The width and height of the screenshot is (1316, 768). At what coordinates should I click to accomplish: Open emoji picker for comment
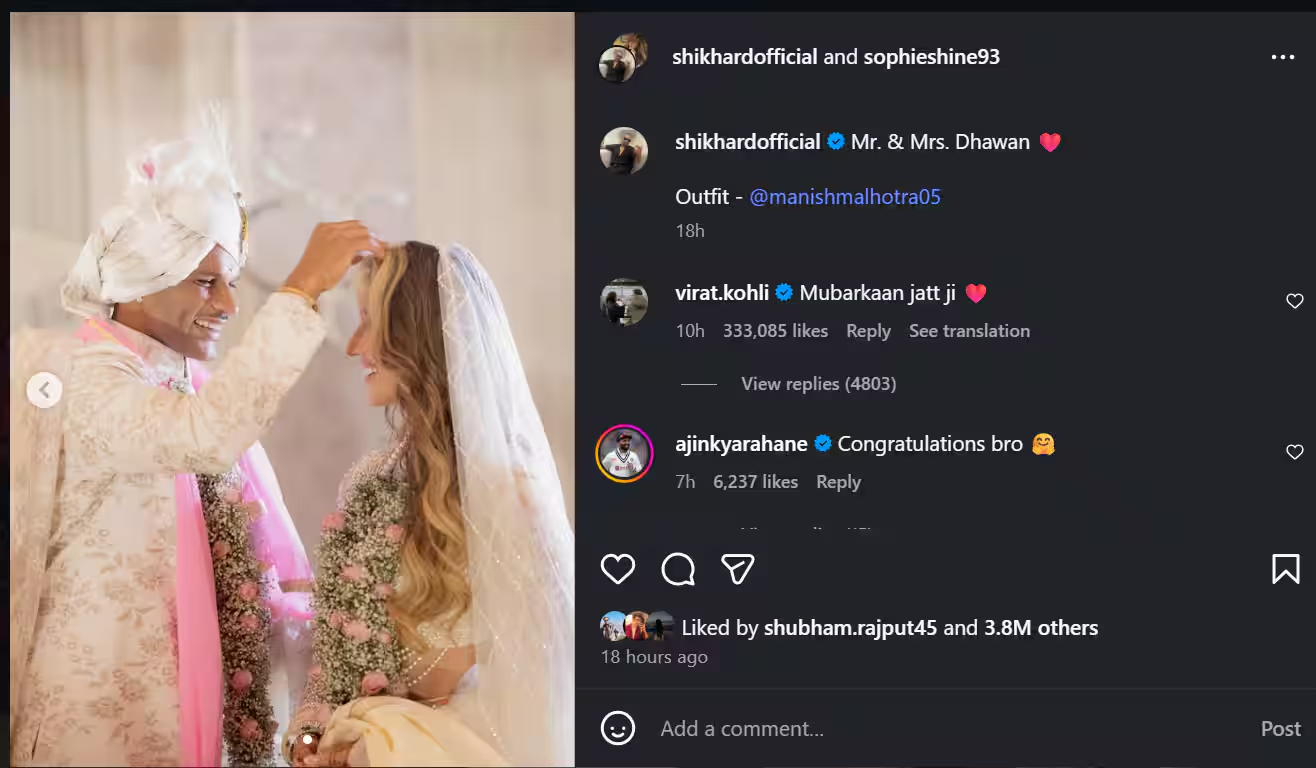click(618, 728)
